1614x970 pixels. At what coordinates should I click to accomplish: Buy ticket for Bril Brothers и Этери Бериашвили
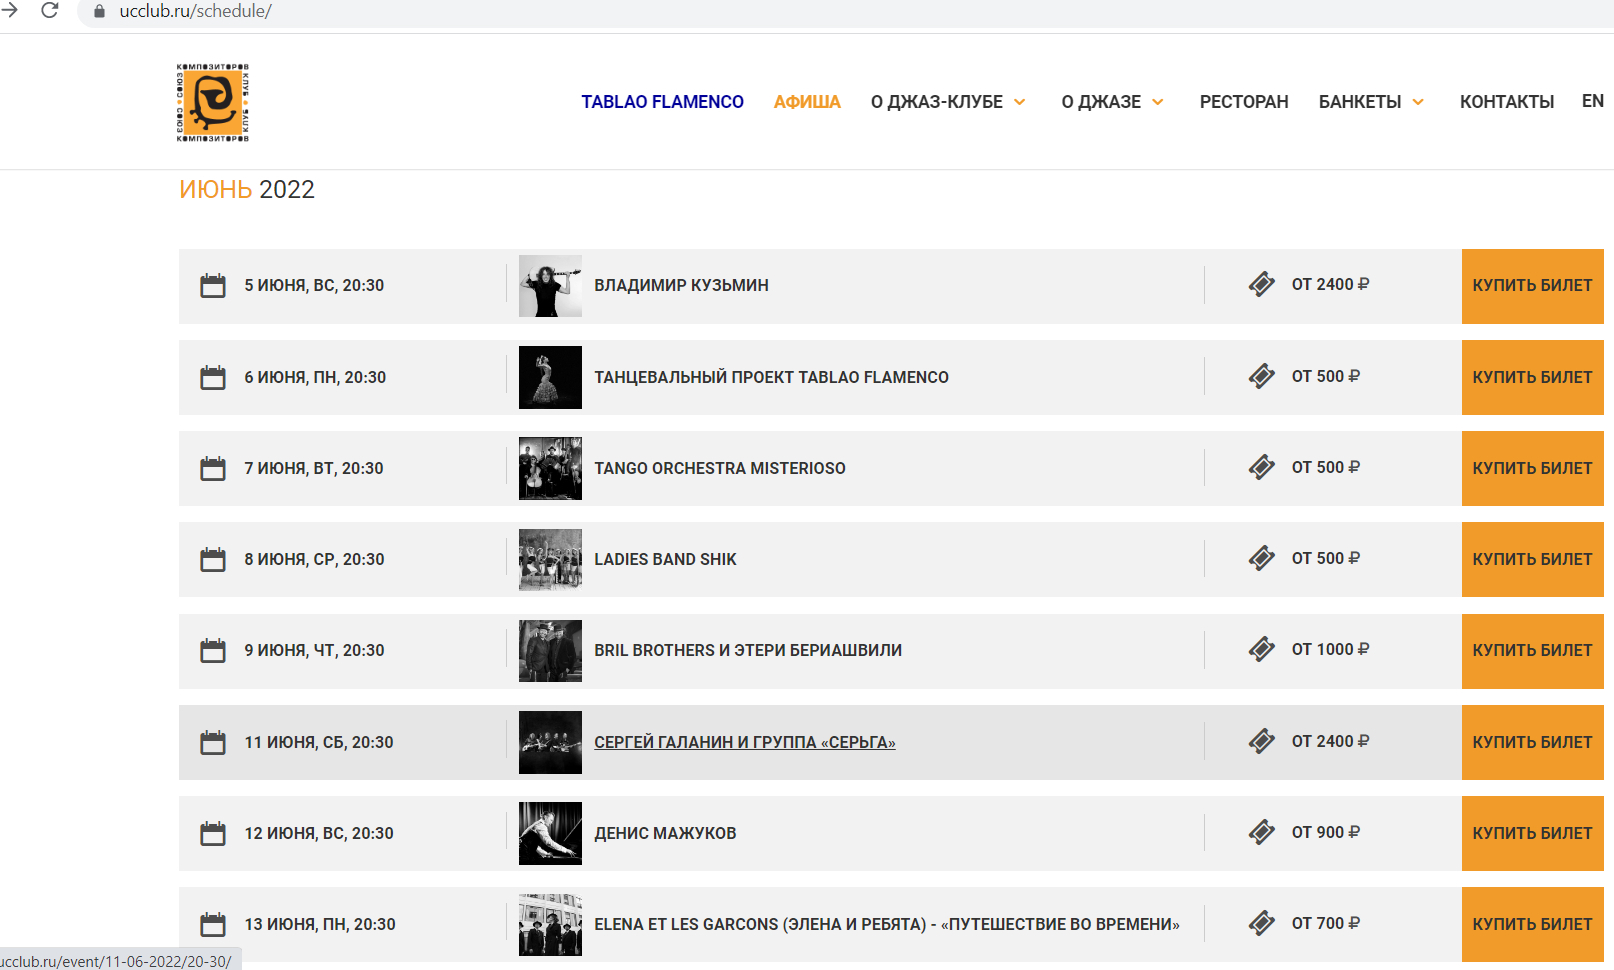coord(1532,651)
